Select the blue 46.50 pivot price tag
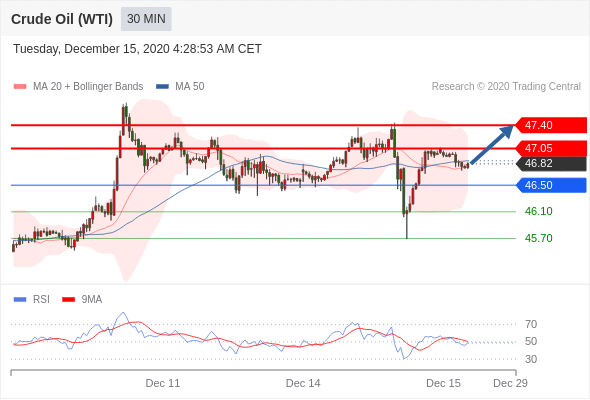 550,185
